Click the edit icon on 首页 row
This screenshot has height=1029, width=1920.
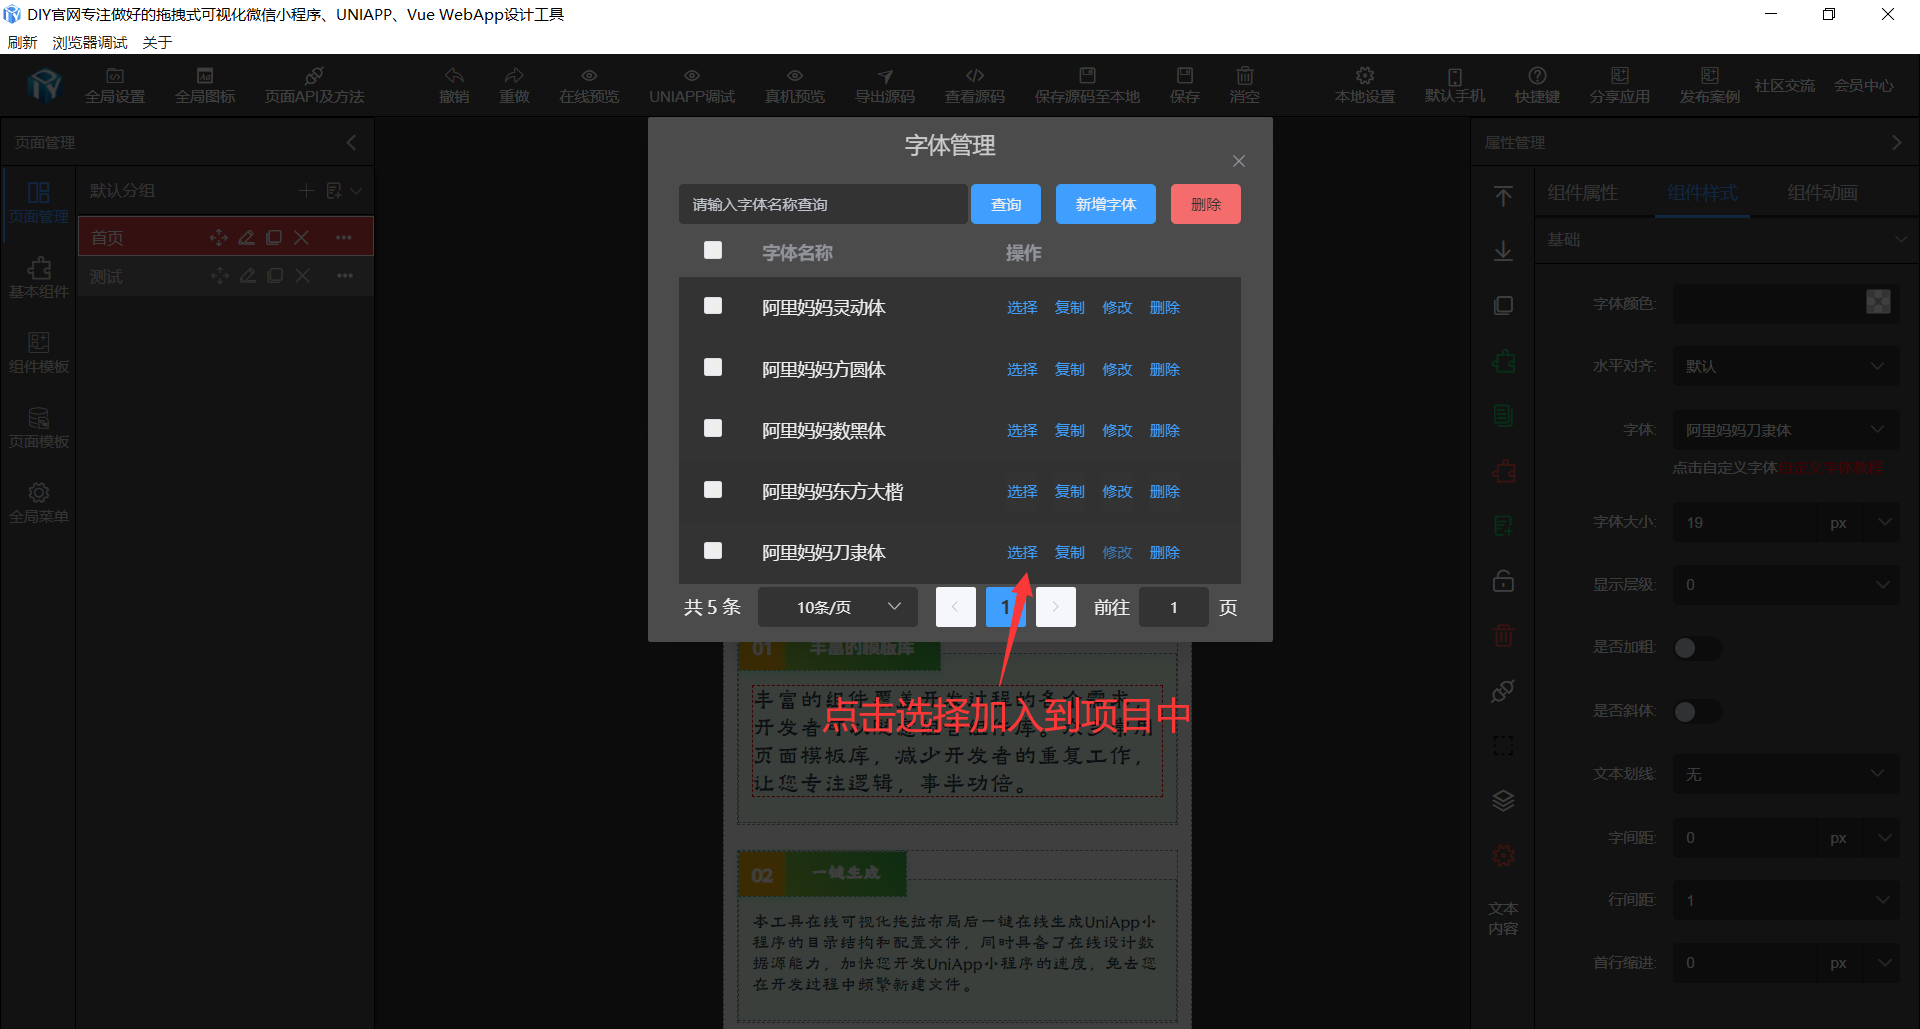pyautogui.click(x=246, y=238)
